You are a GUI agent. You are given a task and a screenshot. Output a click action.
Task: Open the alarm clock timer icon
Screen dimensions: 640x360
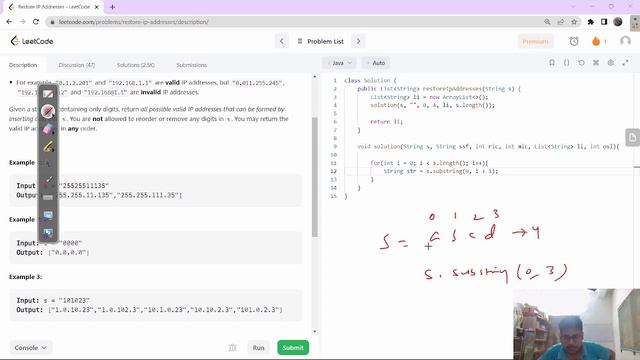pyautogui.click(x=574, y=41)
